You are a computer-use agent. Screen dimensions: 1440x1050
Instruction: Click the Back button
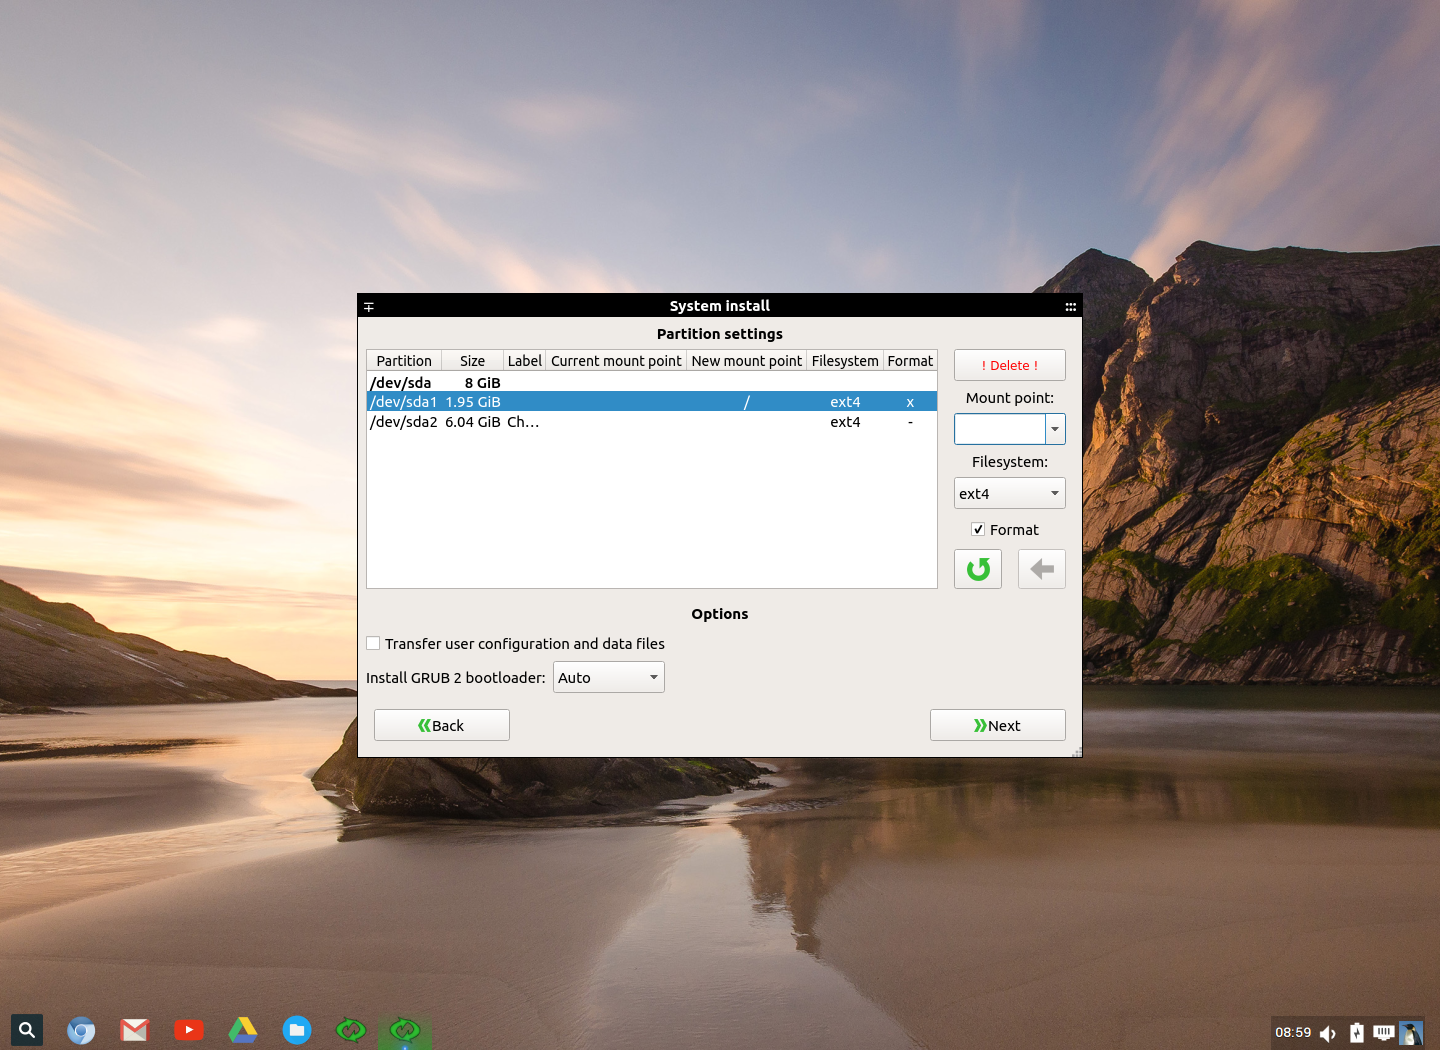[x=442, y=725]
